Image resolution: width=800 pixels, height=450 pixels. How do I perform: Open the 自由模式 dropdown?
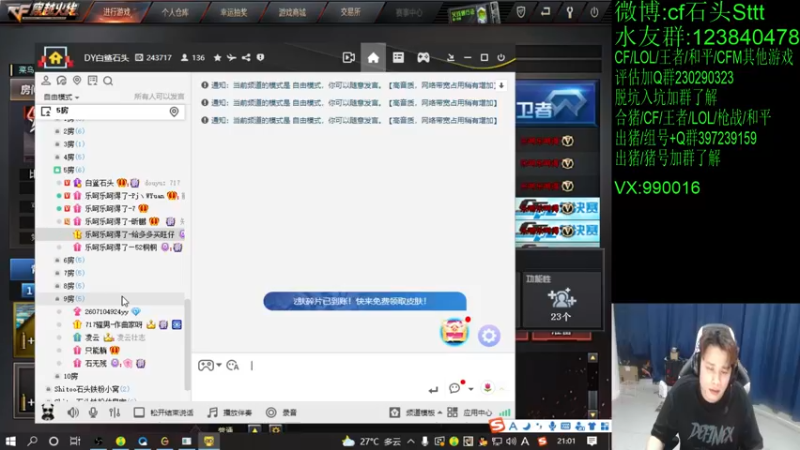coord(61,97)
